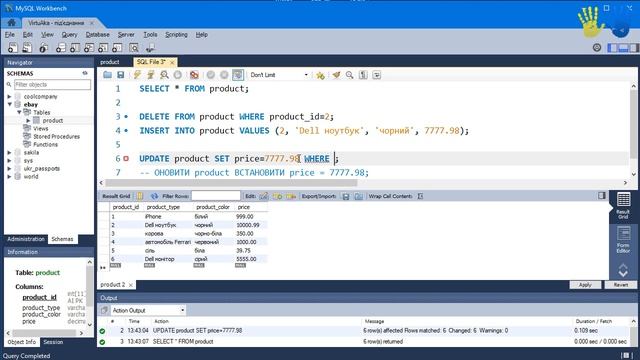This screenshot has height=360, width=640.
Task: Close the product 2 result tab
Action: 131,285
